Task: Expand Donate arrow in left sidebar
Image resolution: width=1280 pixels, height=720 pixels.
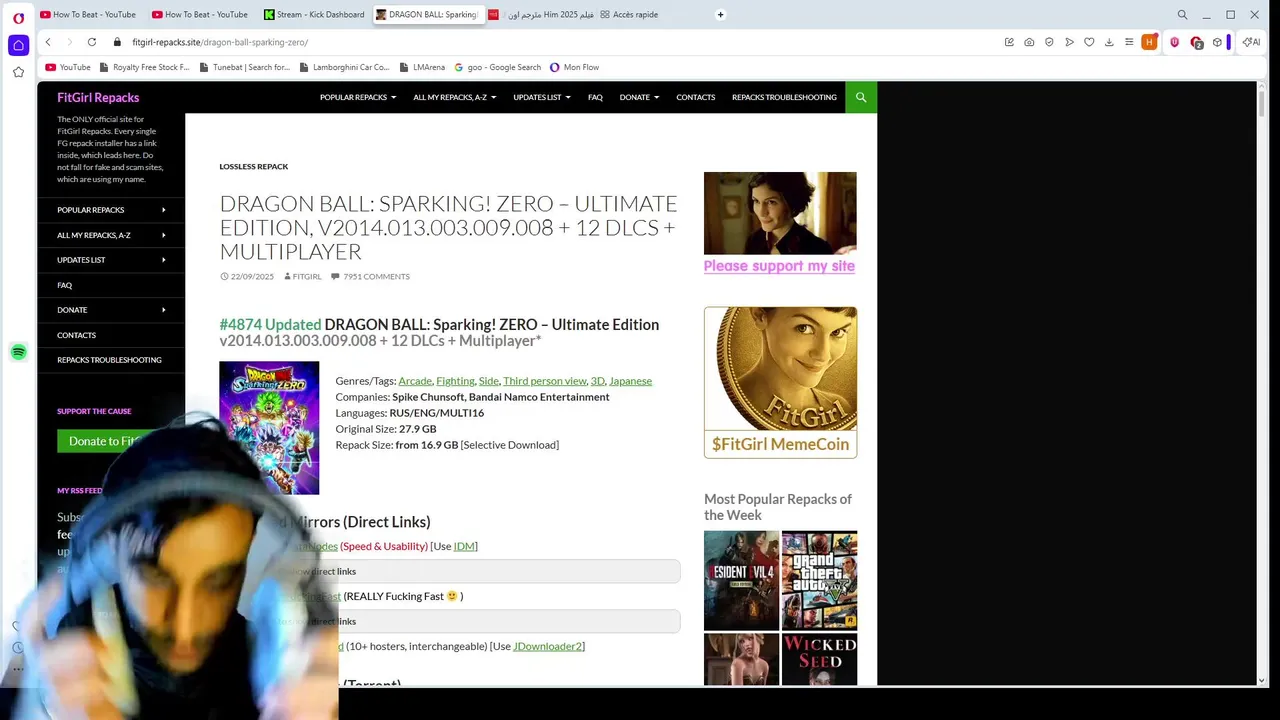Action: 164,310
